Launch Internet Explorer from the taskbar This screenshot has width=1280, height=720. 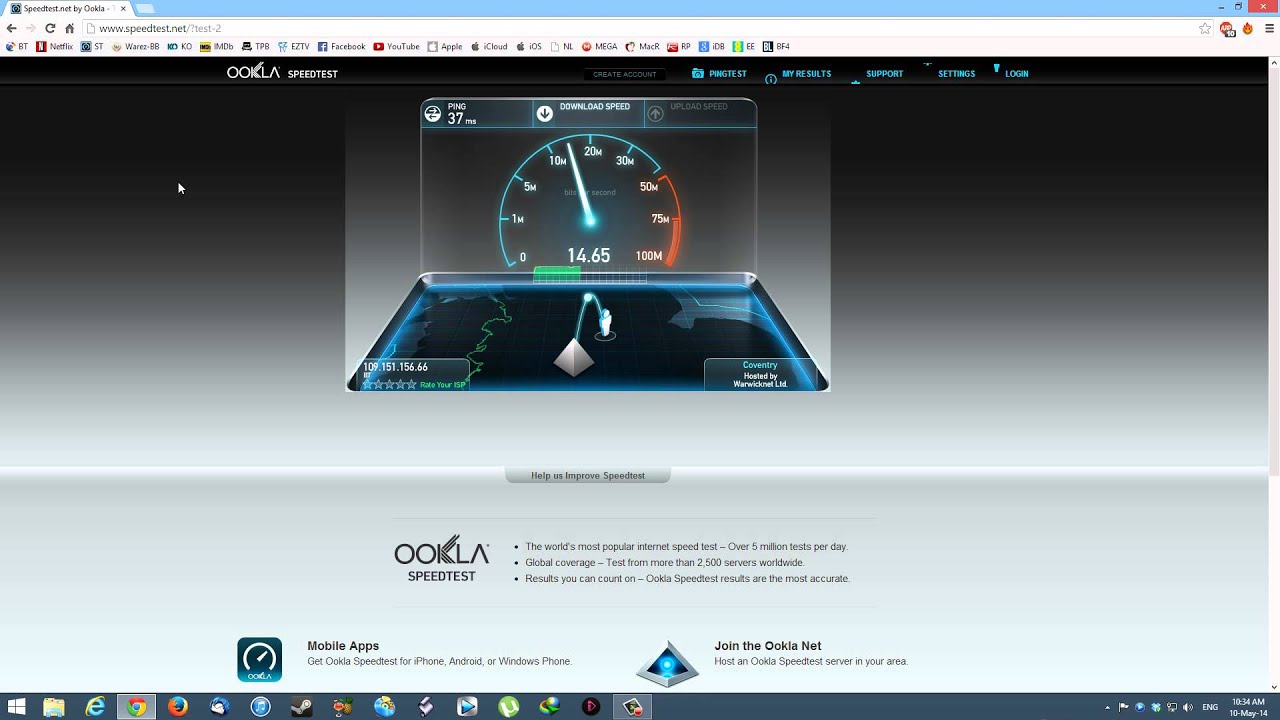pyautogui.click(x=95, y=707)
